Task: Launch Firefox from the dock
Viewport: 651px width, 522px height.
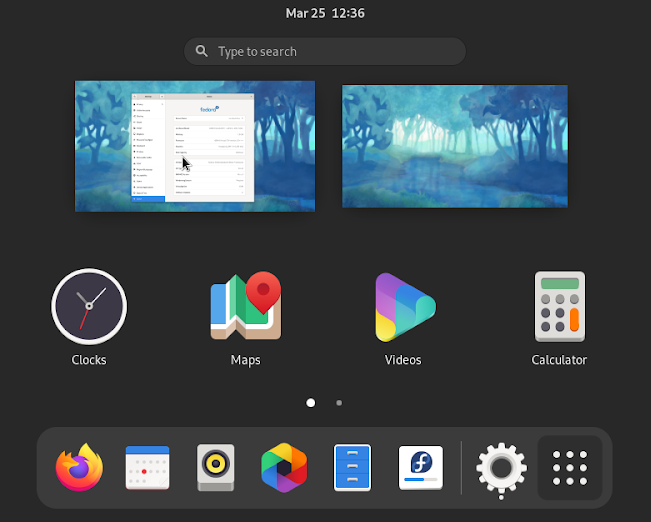Action: tap(79, 467)
